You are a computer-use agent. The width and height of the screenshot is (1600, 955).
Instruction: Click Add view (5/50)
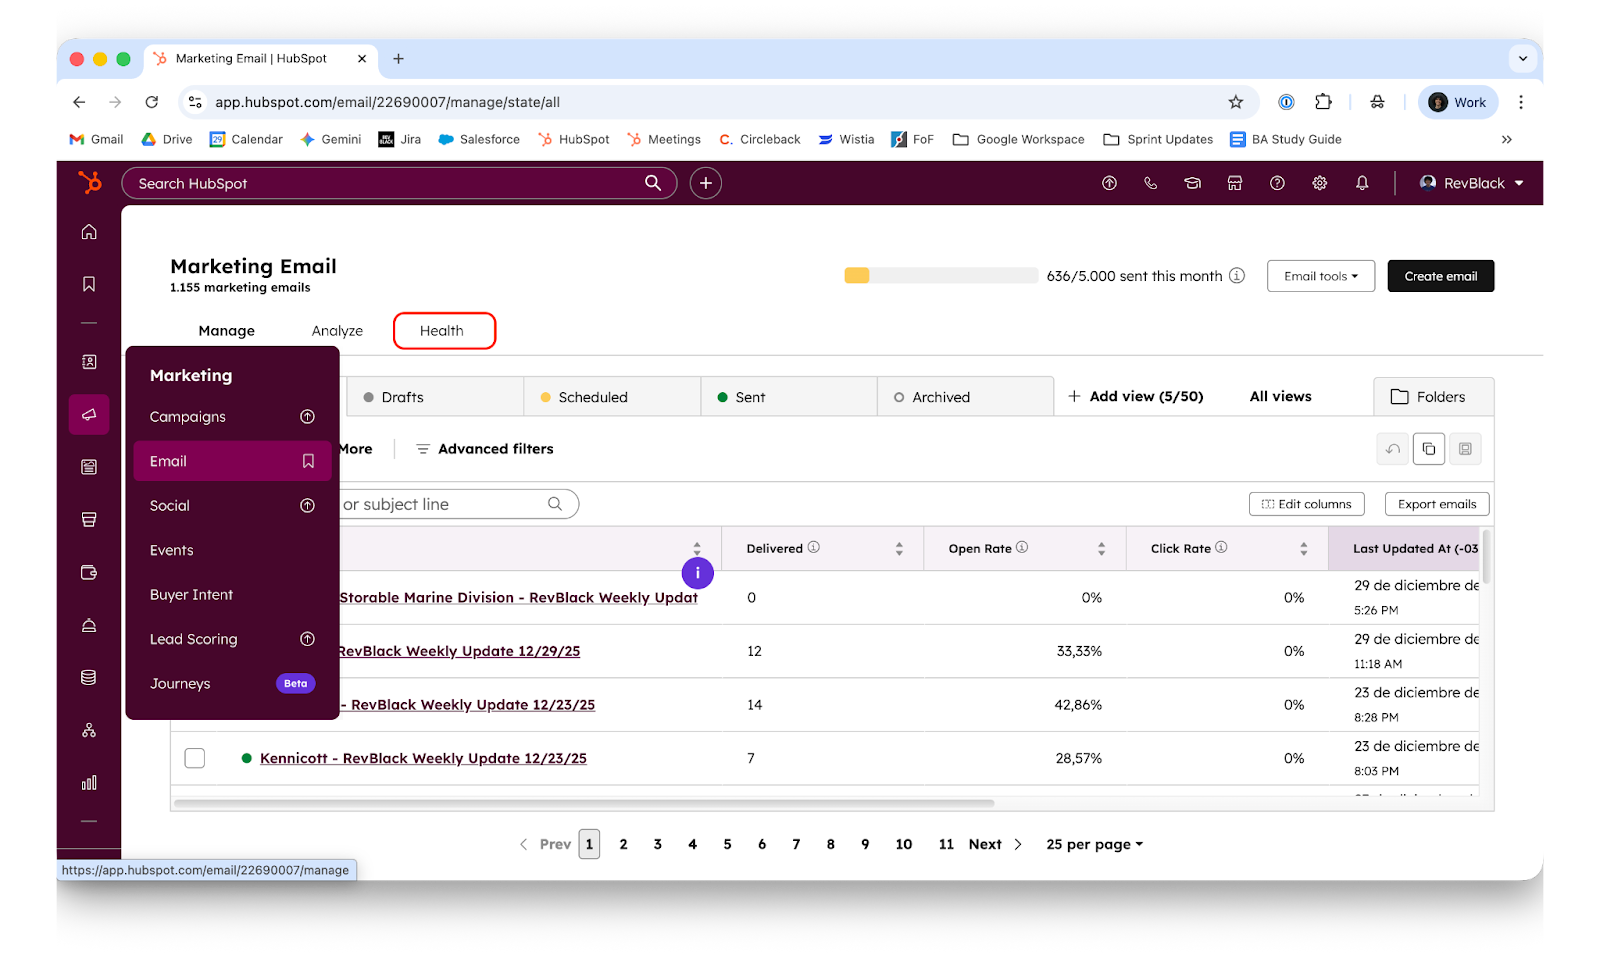pyautogui.click(x=1136, y=396)
